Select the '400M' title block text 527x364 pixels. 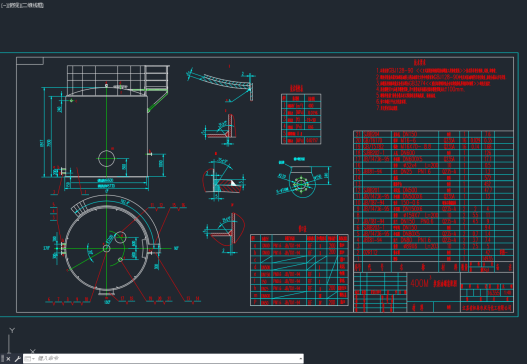pyautogui.click(x=419, y=283)
